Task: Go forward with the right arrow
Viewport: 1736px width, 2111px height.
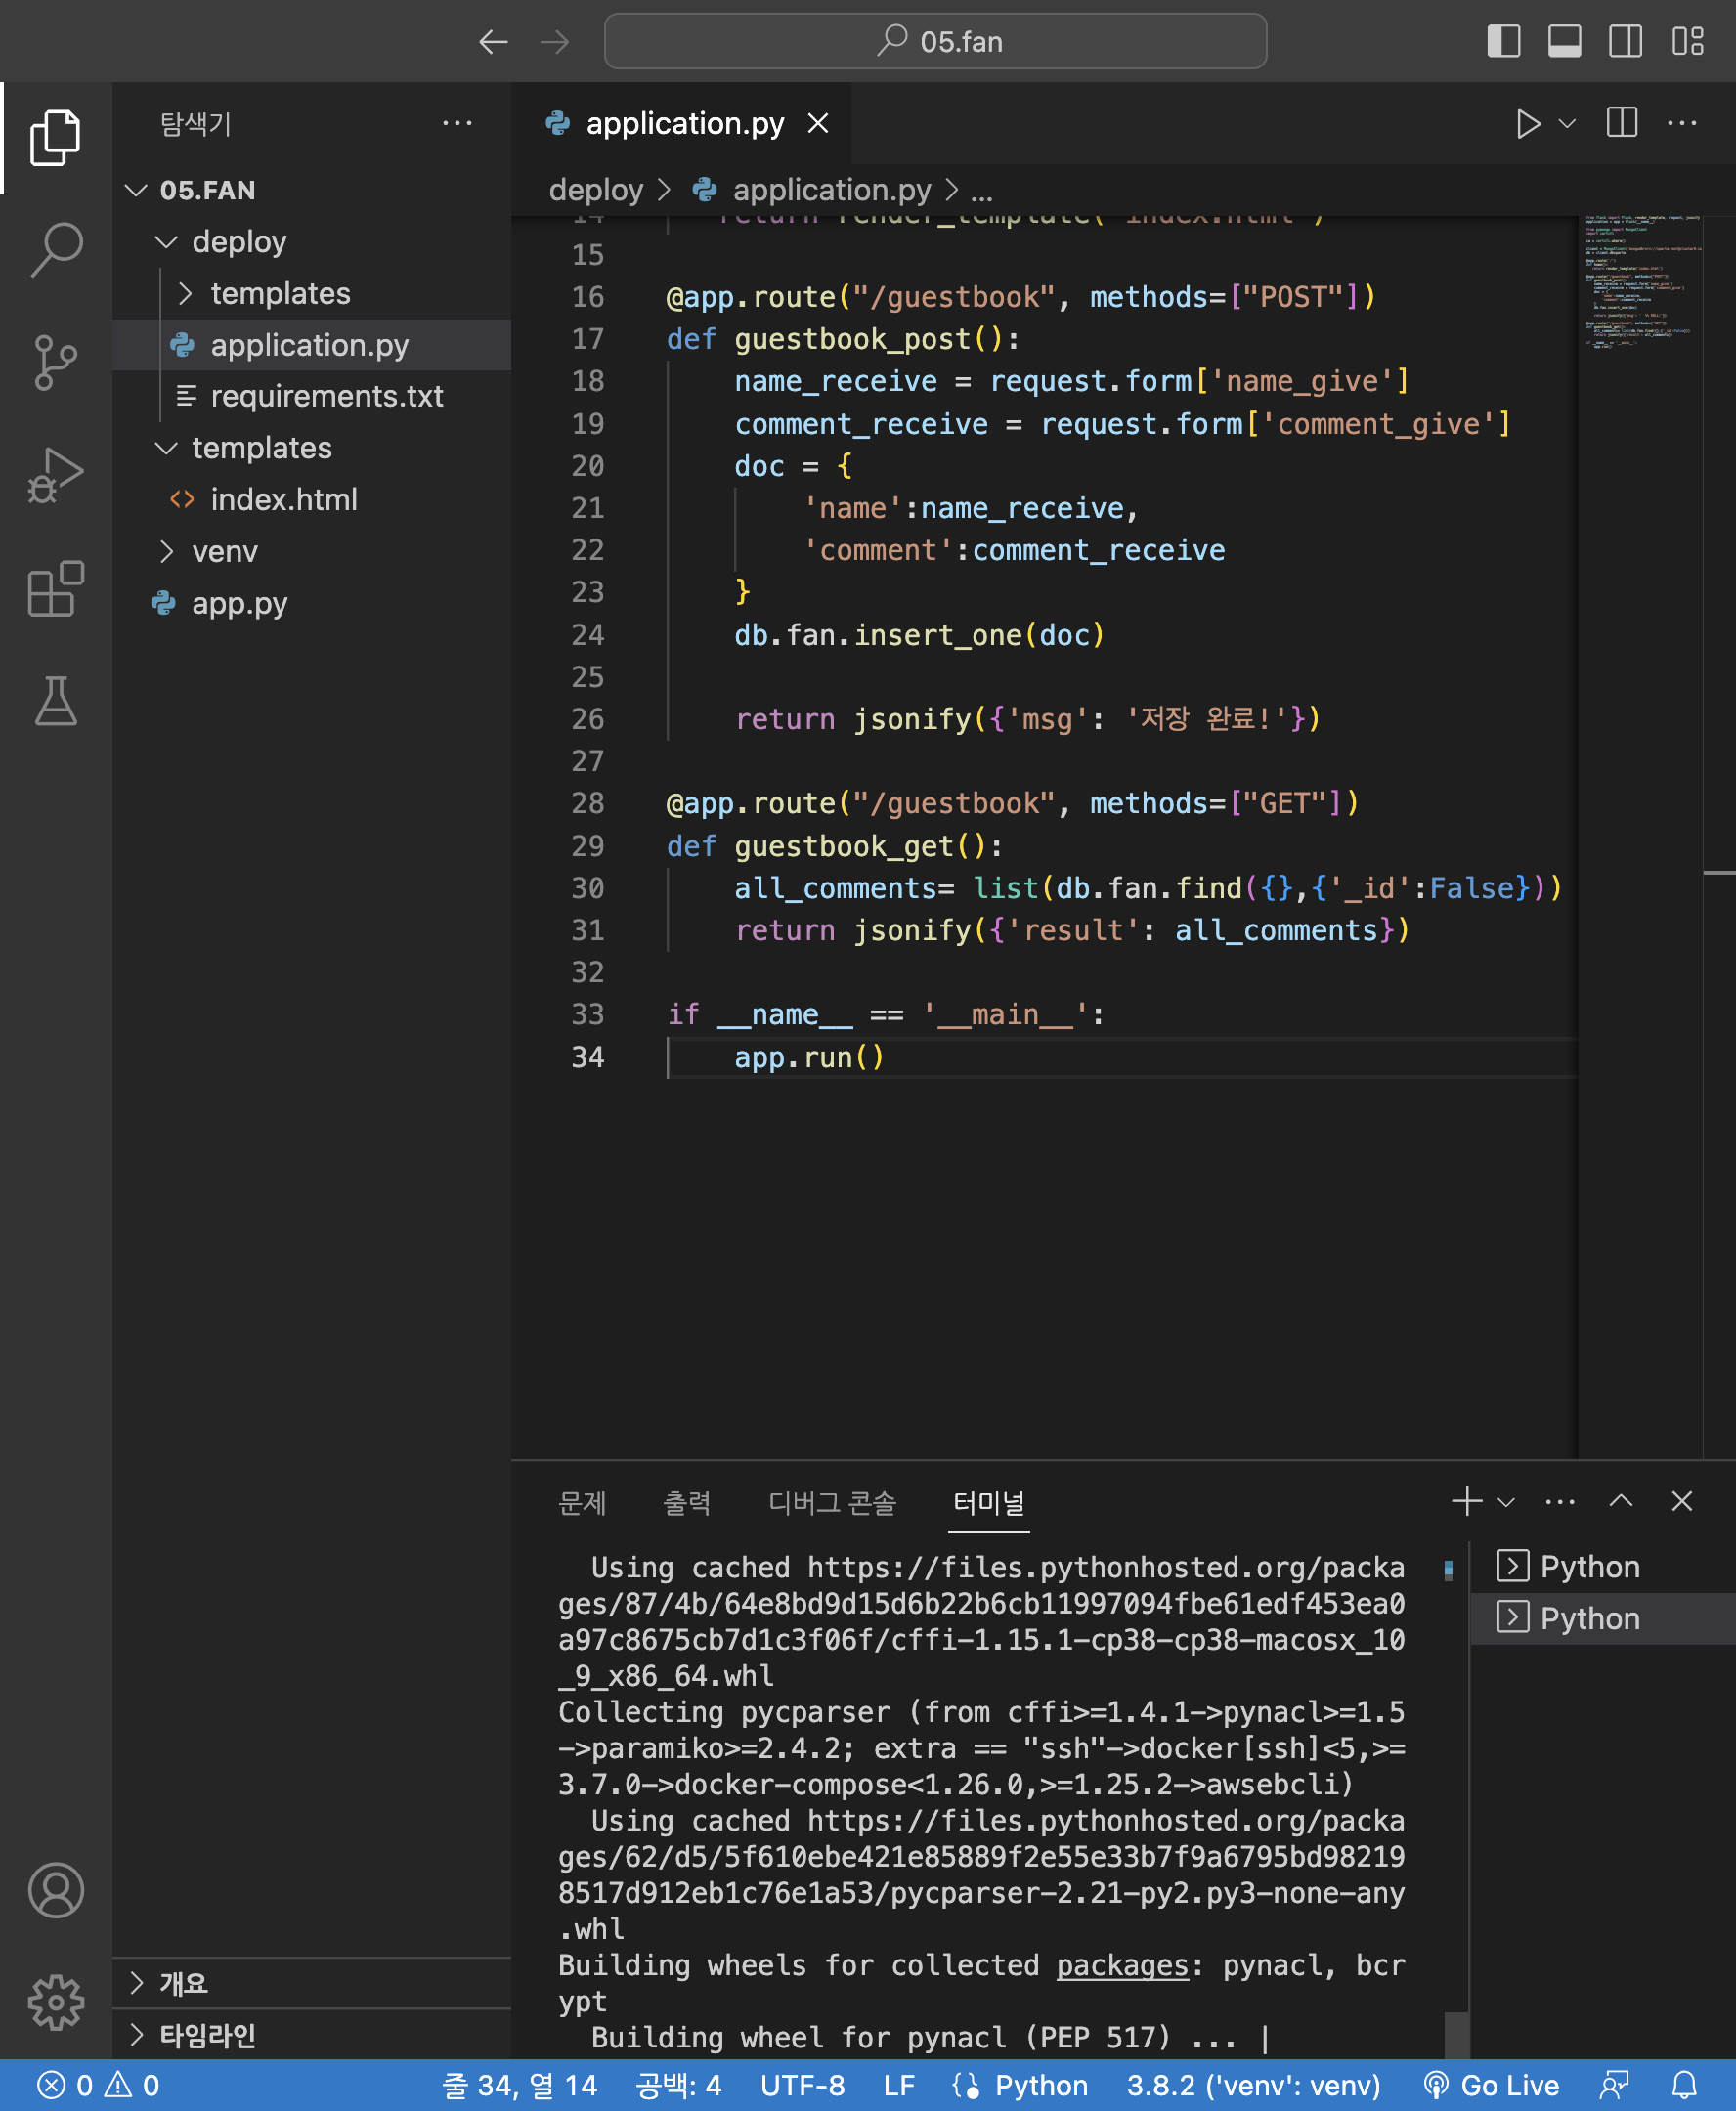Action: point(555,42)
